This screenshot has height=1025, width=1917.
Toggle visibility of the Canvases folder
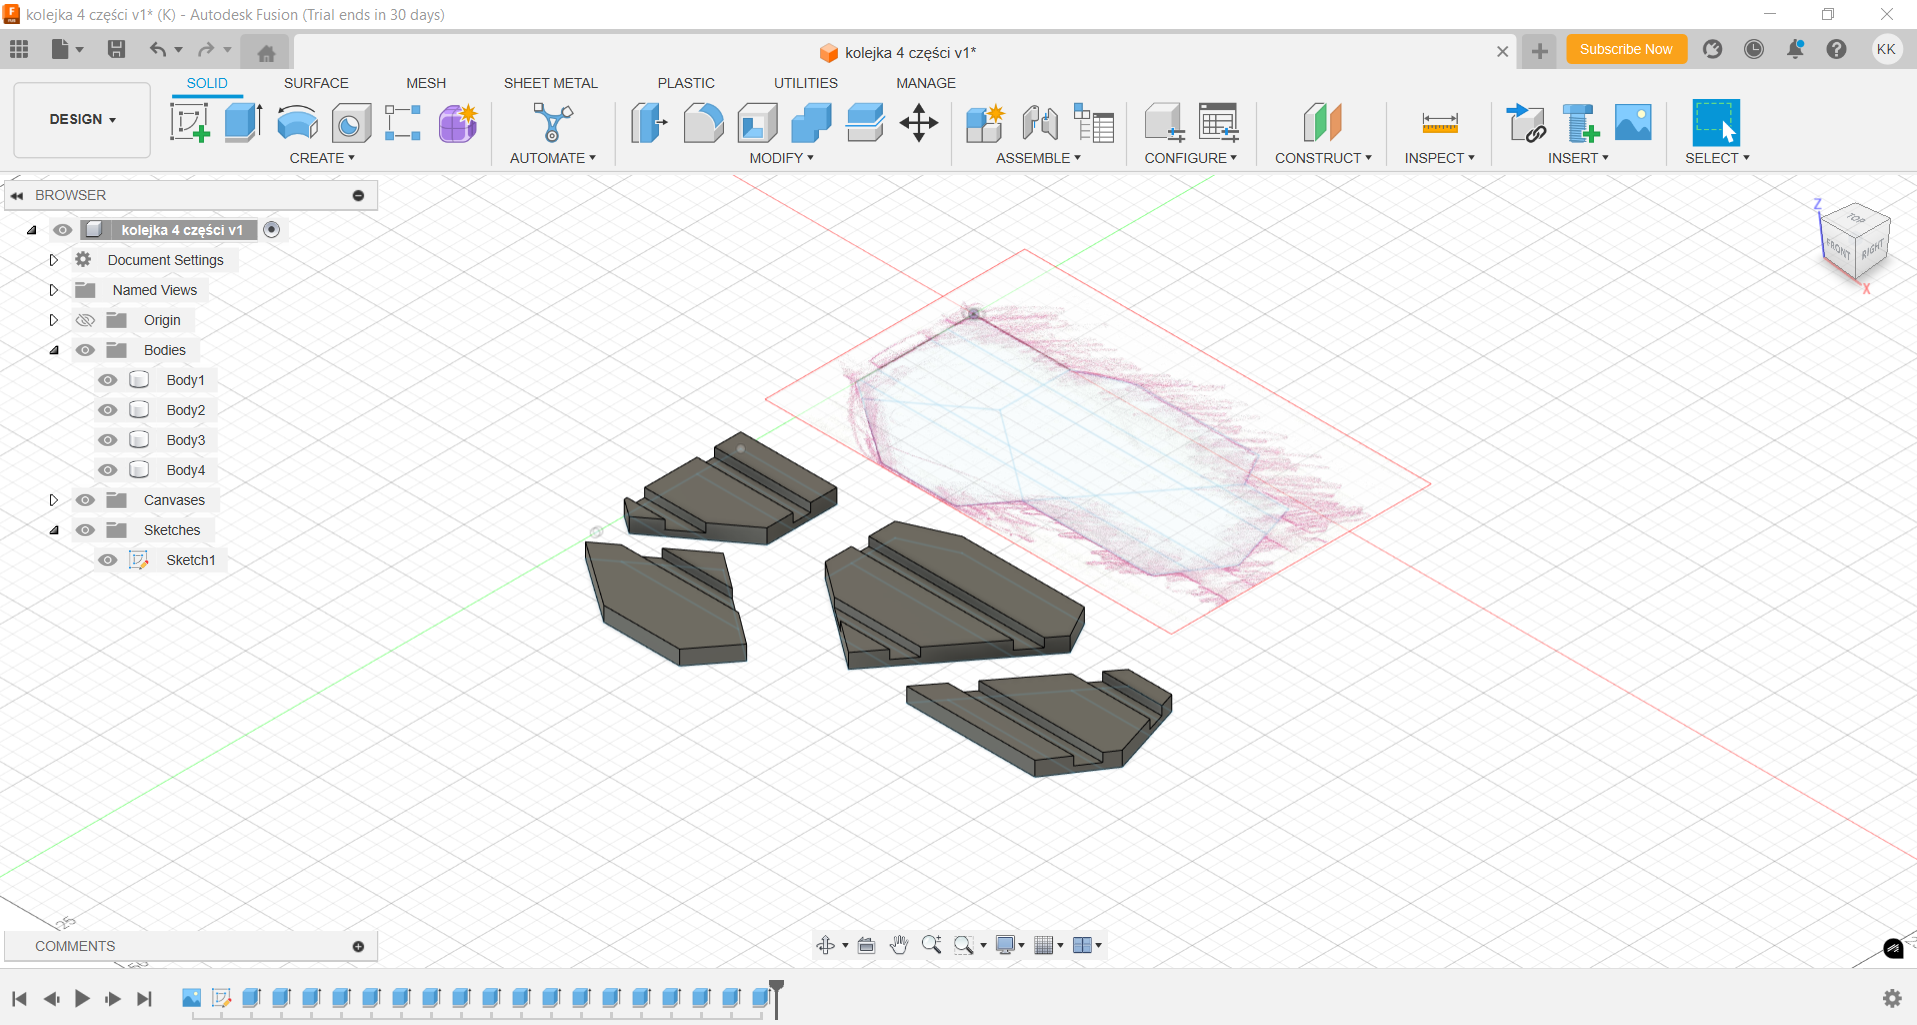[86, 500]
